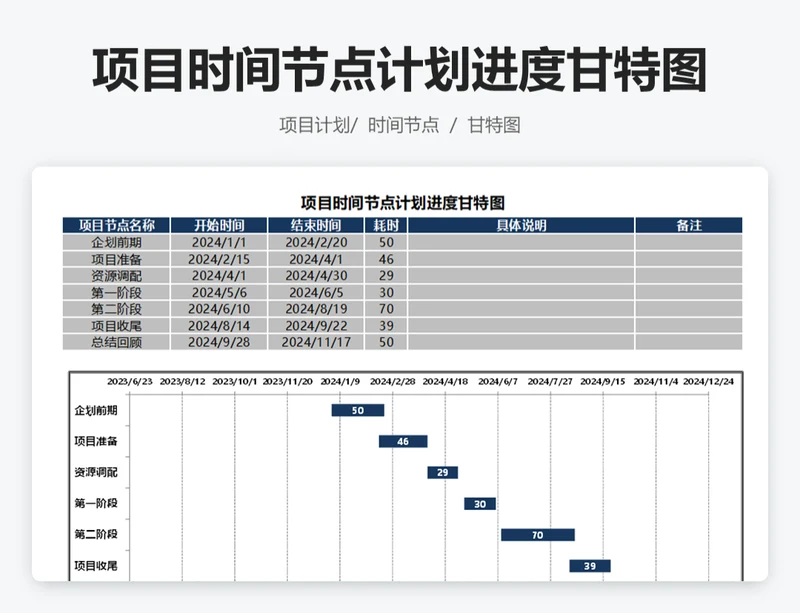This screenshot has height=613, width=800.
Task: Click the 备注 column header
Action: click(689, 225)
